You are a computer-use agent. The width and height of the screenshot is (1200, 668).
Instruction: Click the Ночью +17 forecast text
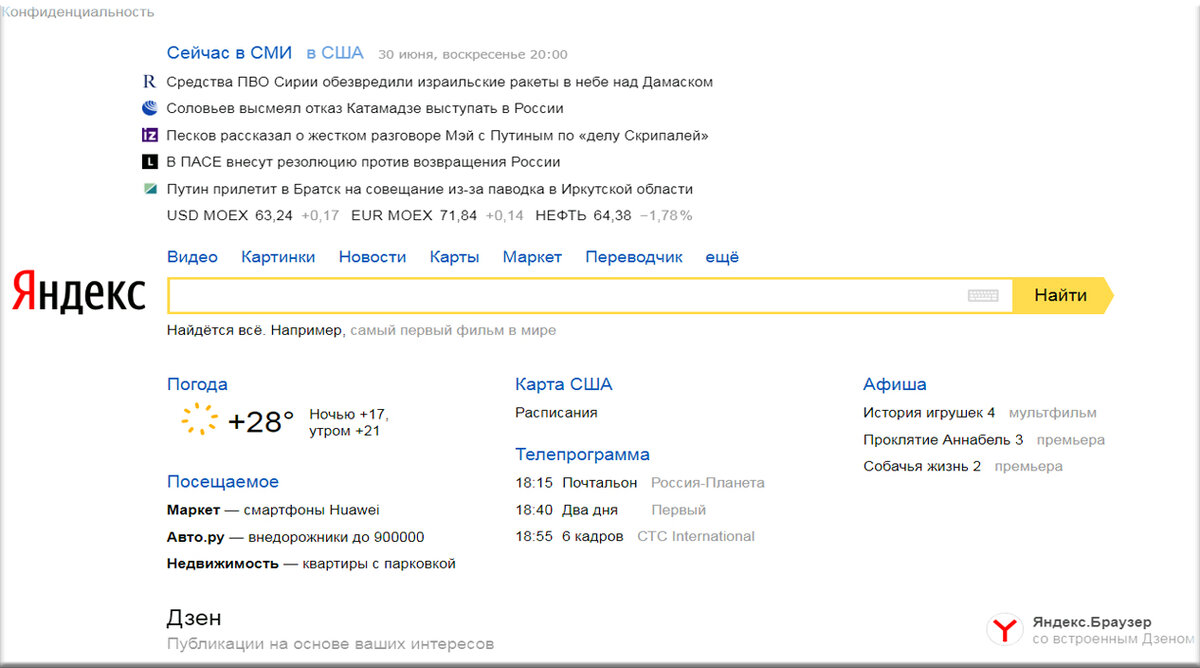click(x=349, y=414)
